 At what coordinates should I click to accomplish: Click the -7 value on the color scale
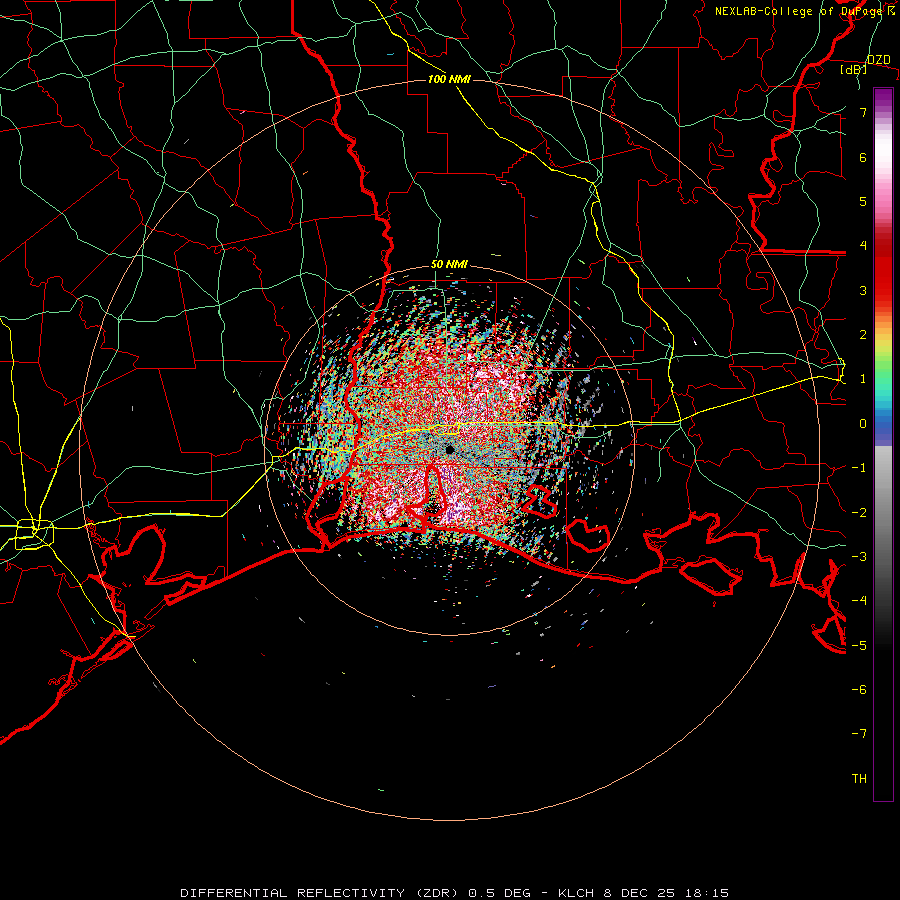click(x=859, y=734)
